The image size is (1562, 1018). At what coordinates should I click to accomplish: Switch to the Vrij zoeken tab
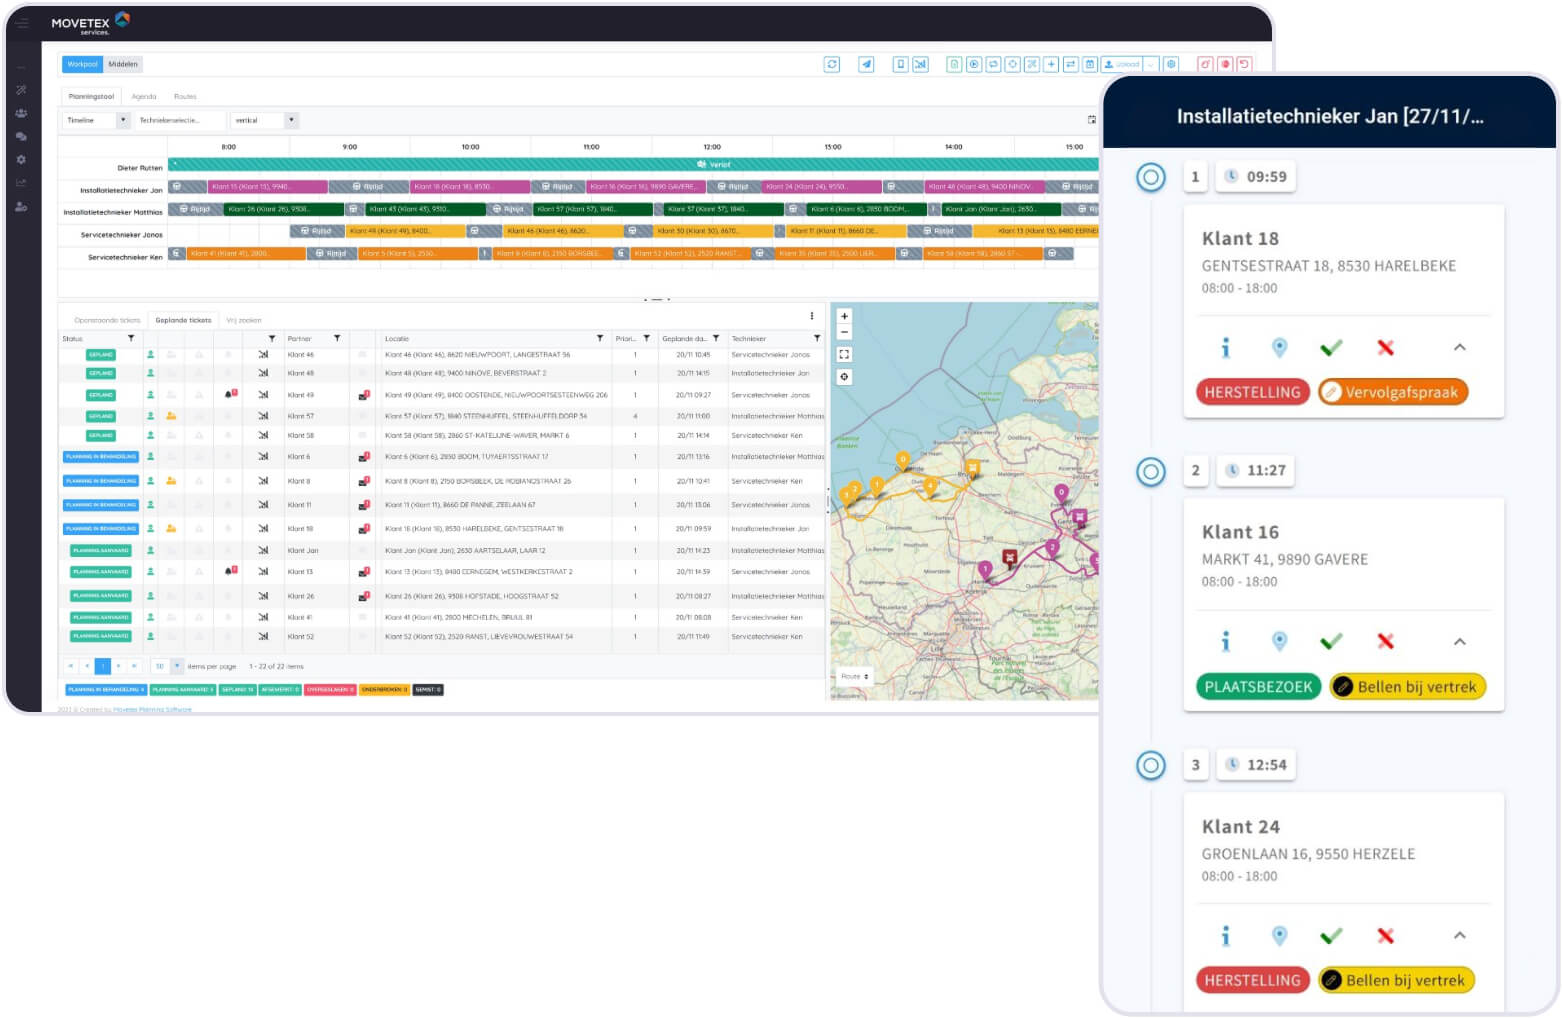click(243, 320)
